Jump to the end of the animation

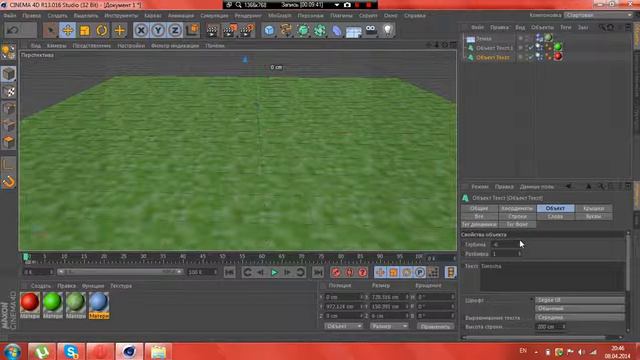pos(318,272)
